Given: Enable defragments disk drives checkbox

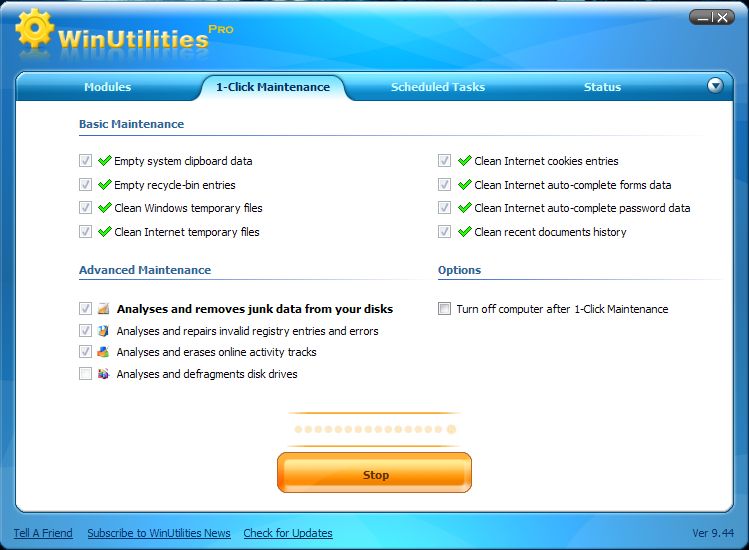Looking at the screenshot, I should (86, 374).
